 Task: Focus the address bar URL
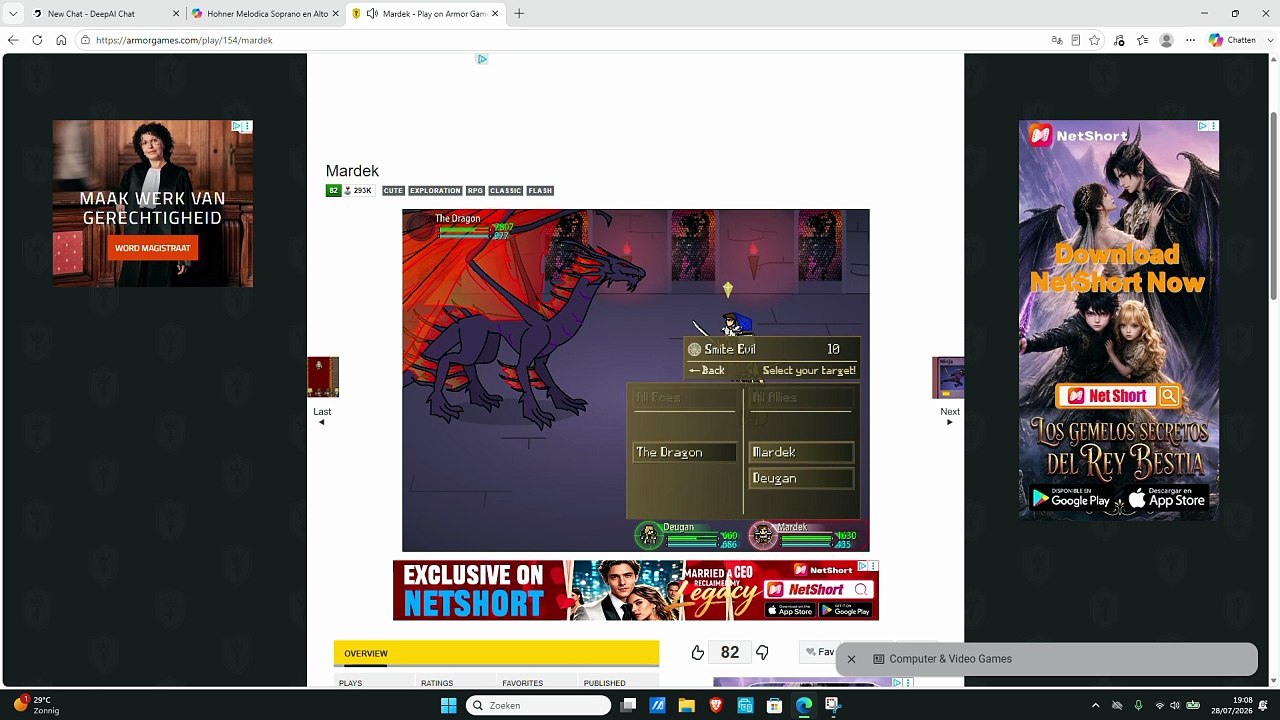pos(184,40)
